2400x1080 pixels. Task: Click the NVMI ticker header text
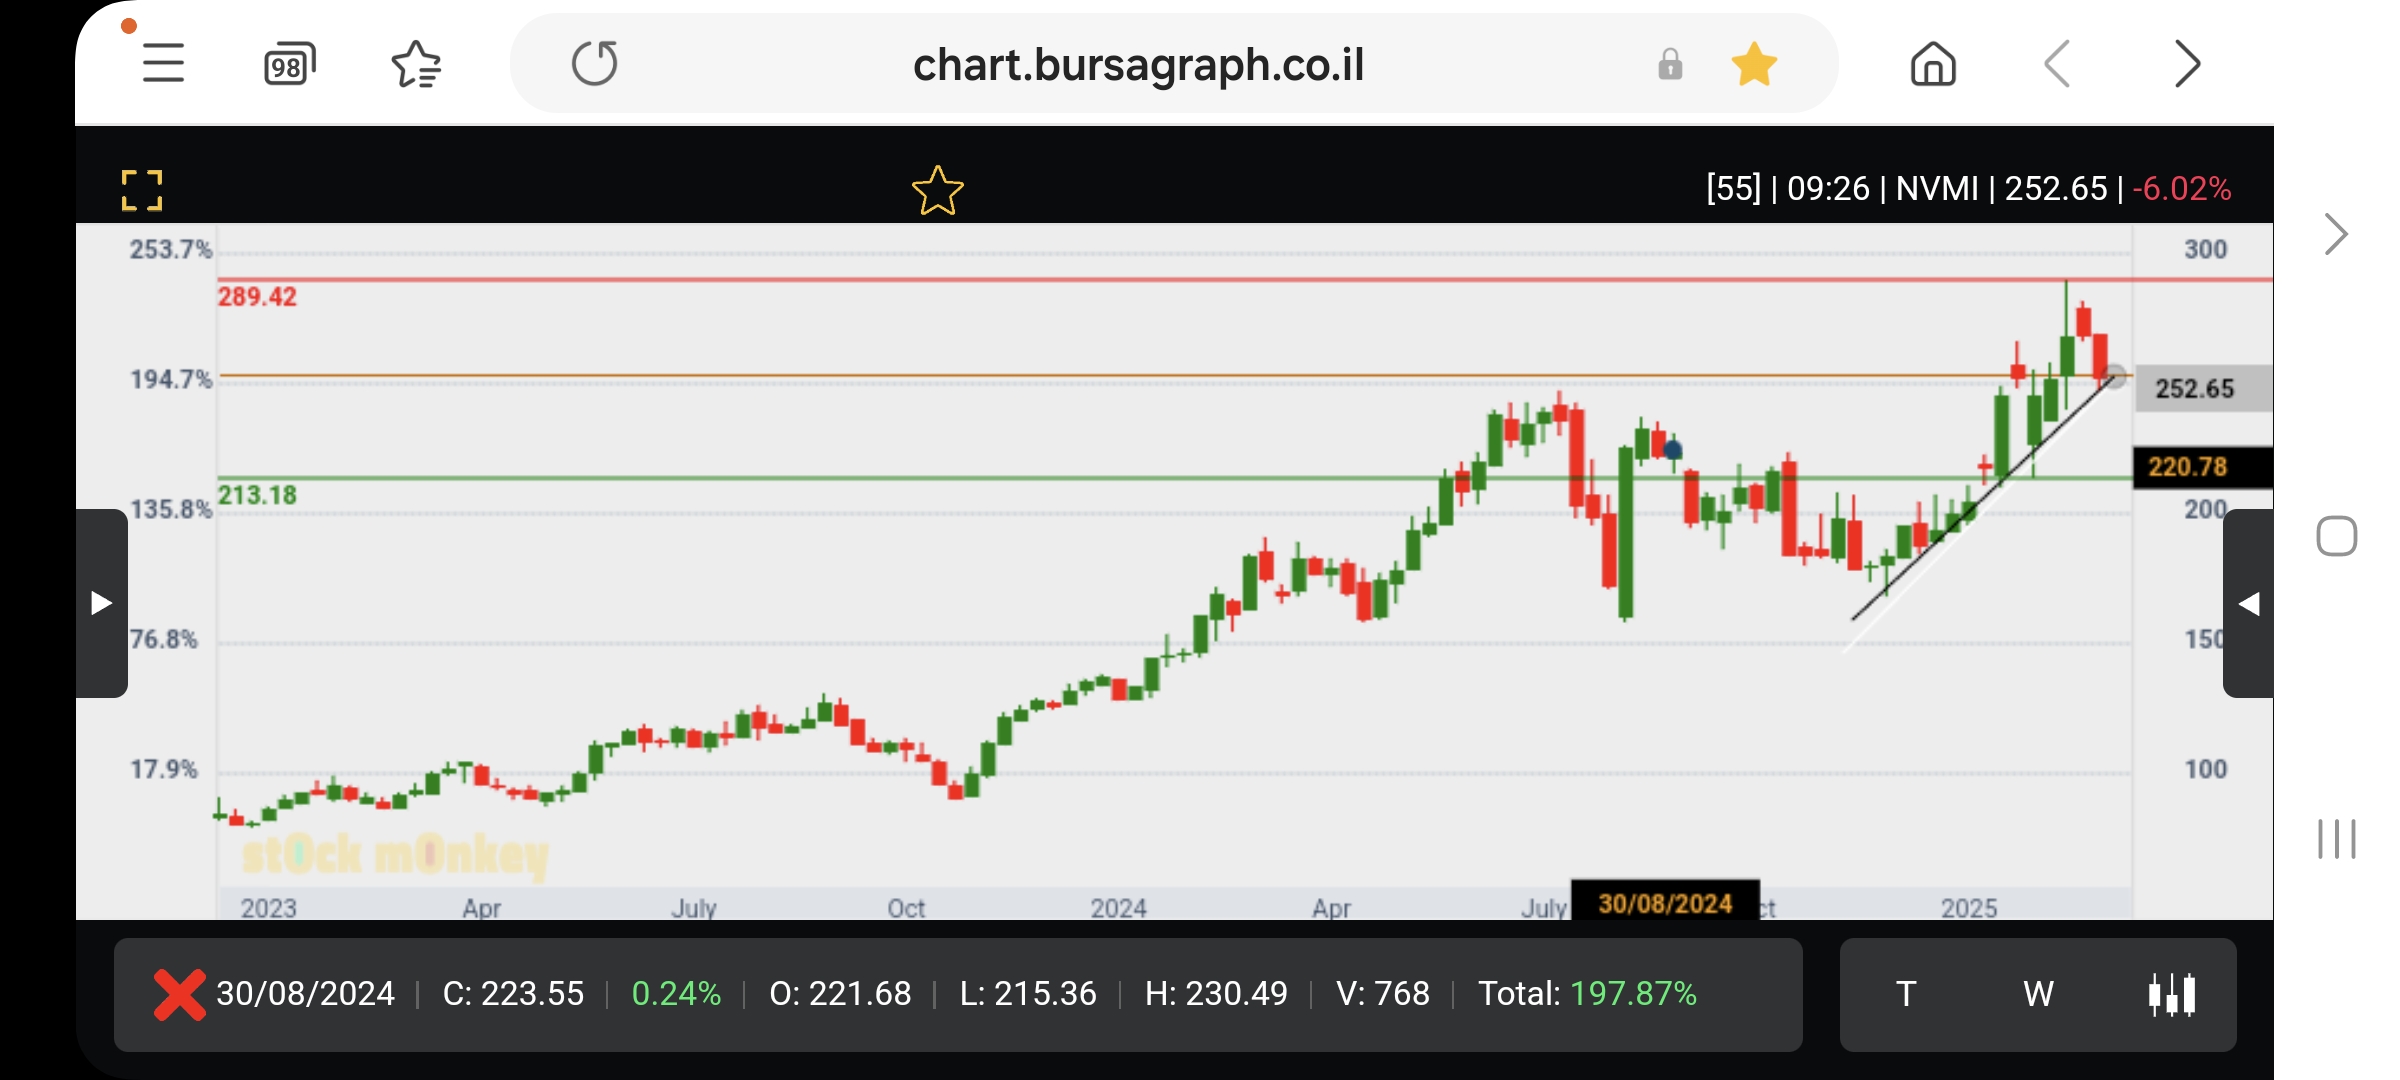pyautogui.click(x=1937, y=188)
